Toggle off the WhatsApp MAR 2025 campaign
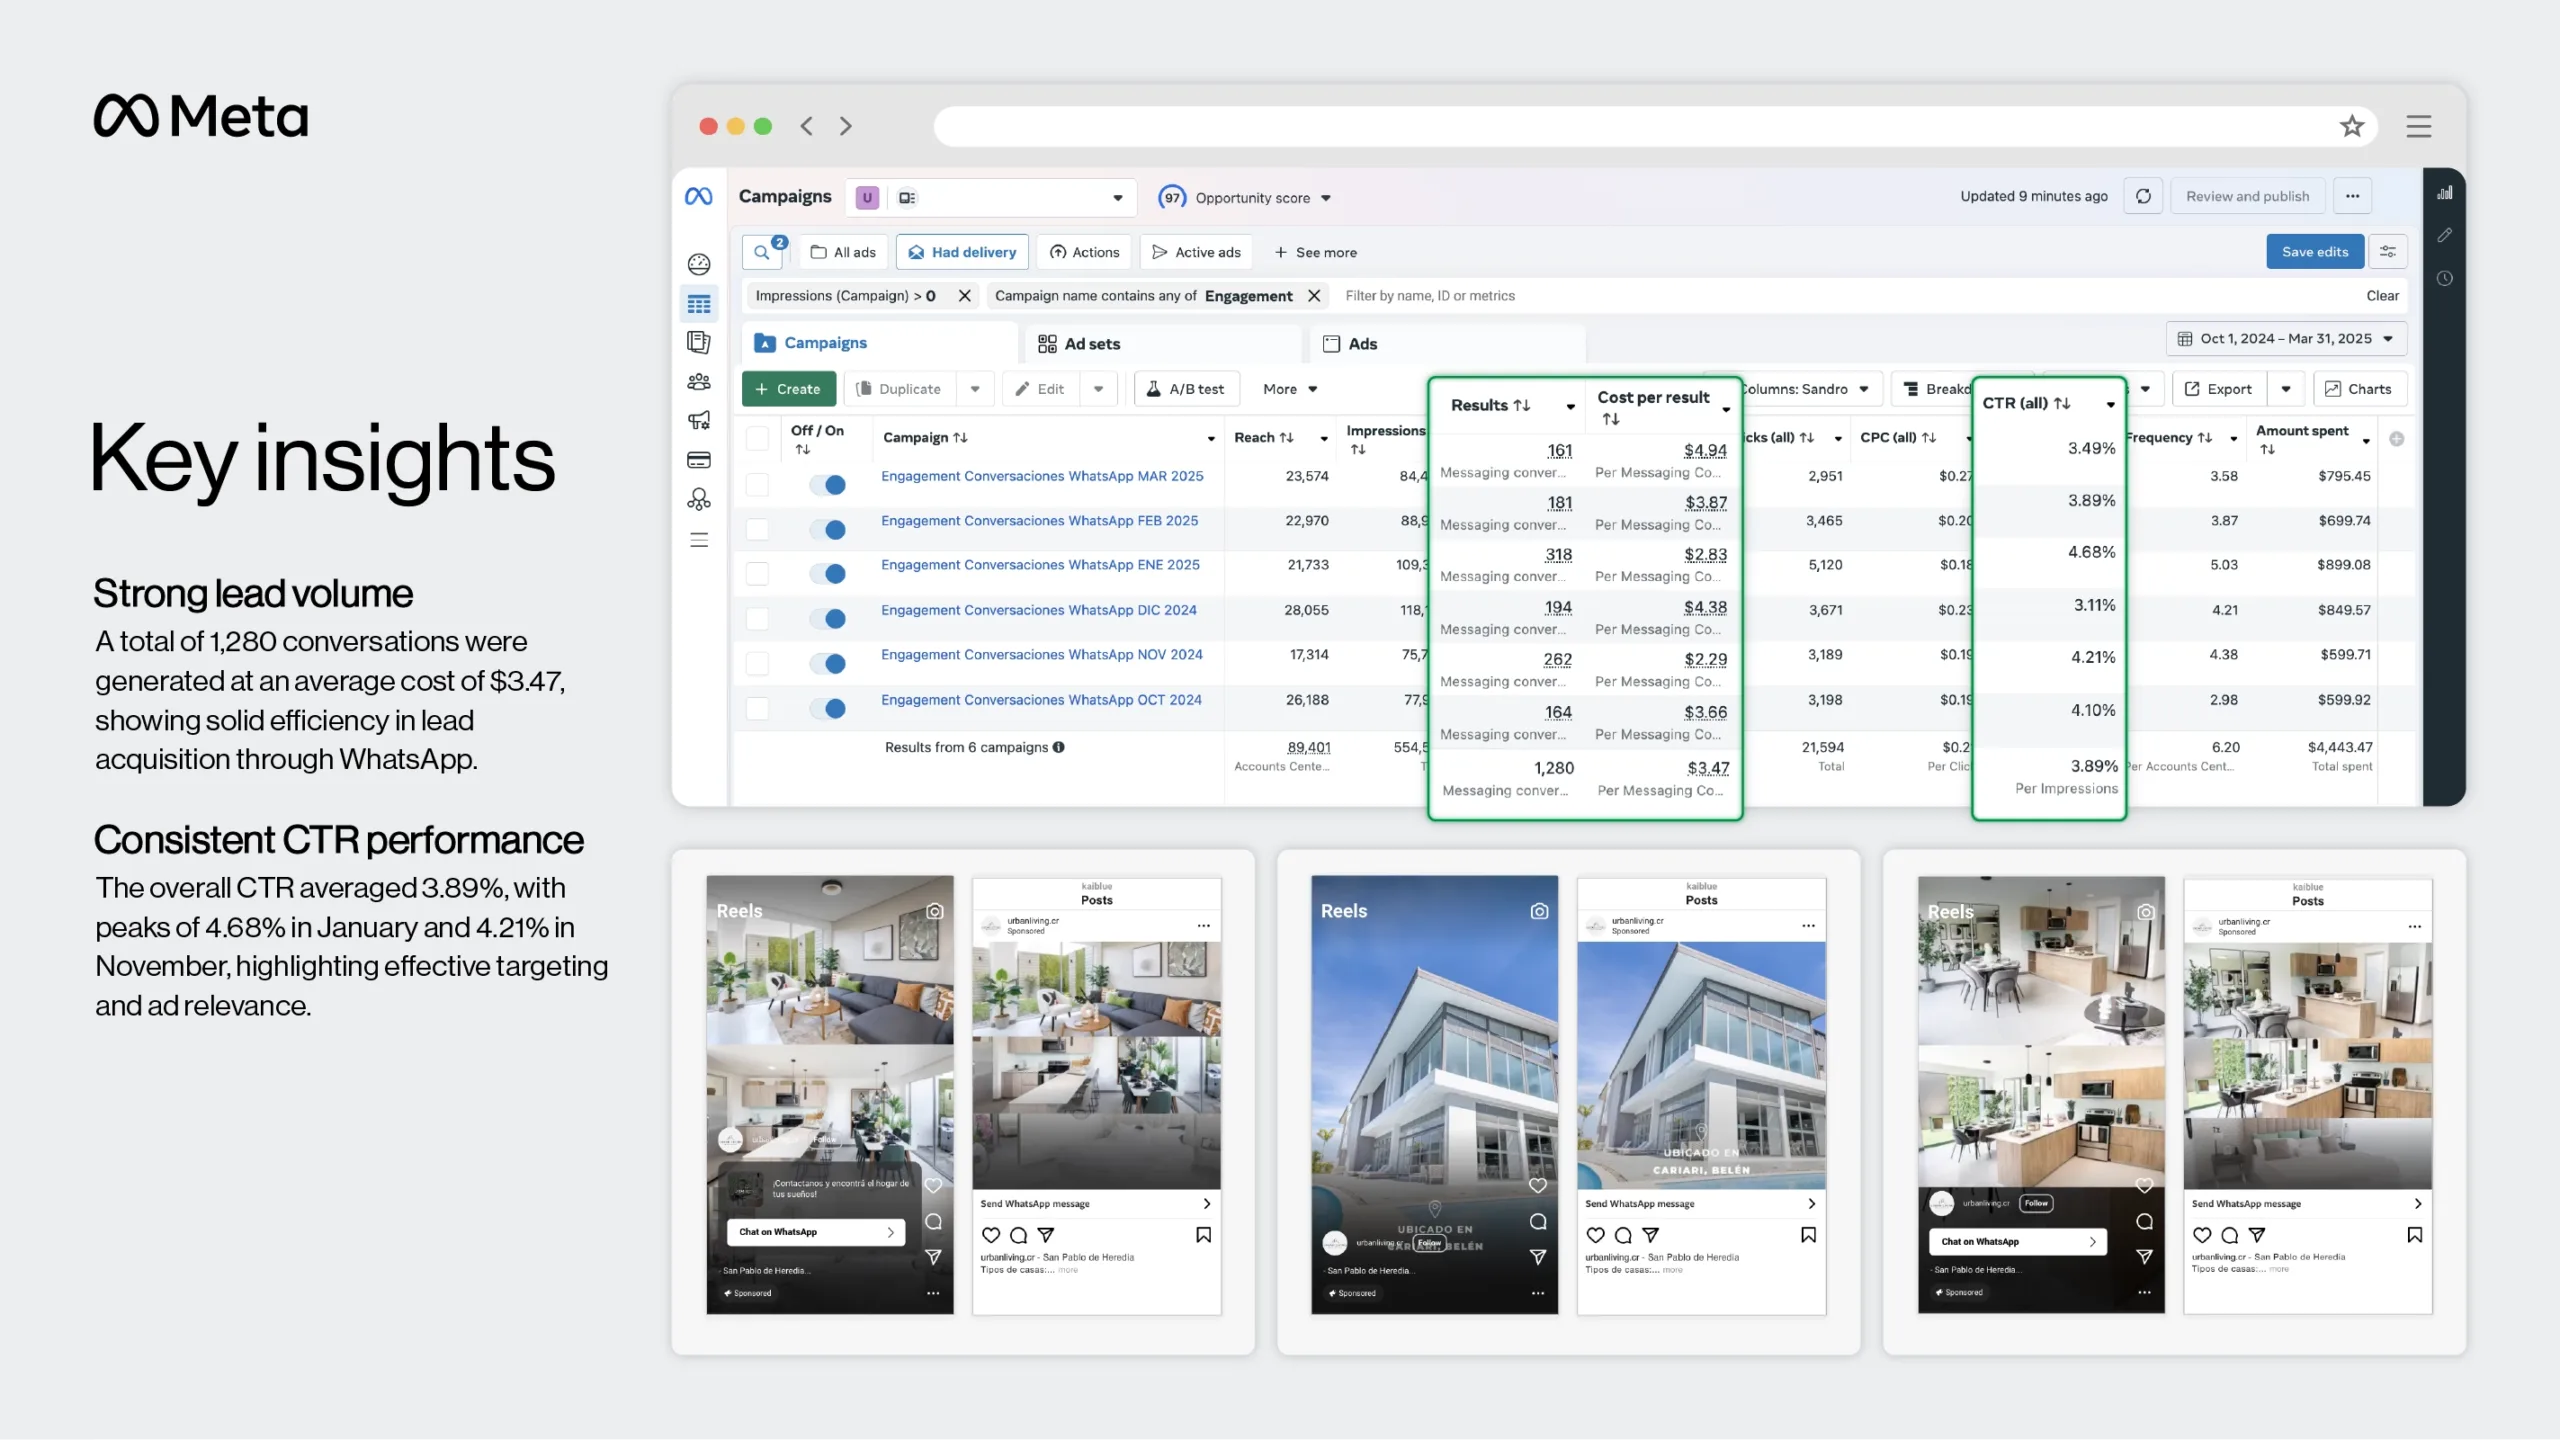This screenshot has width=2560, height=1440. coord(828,485)
